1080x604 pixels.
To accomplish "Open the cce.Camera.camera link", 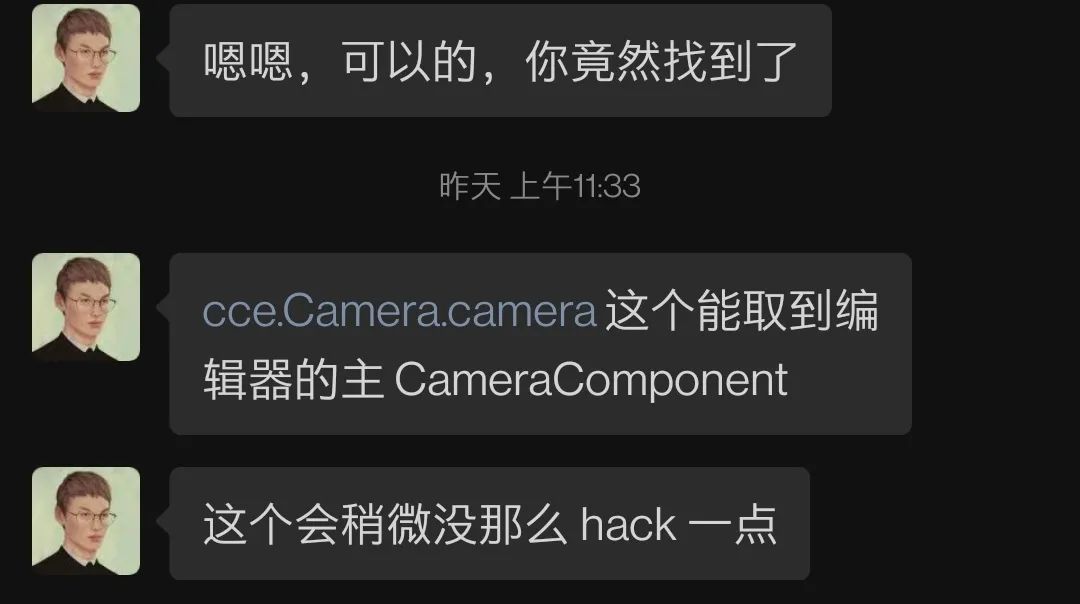I will [x=399, y=311].
